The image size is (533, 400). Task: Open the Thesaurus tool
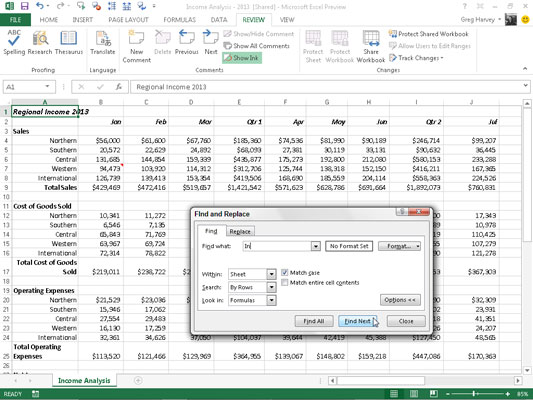pos(69,42)
